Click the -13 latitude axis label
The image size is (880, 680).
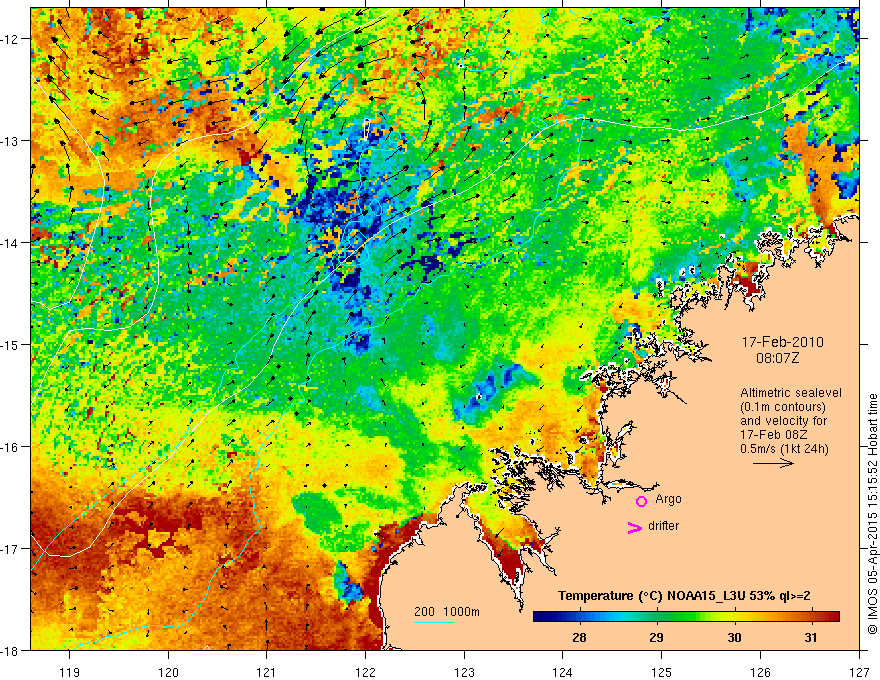pyautogui.click(x=11, y=141)
